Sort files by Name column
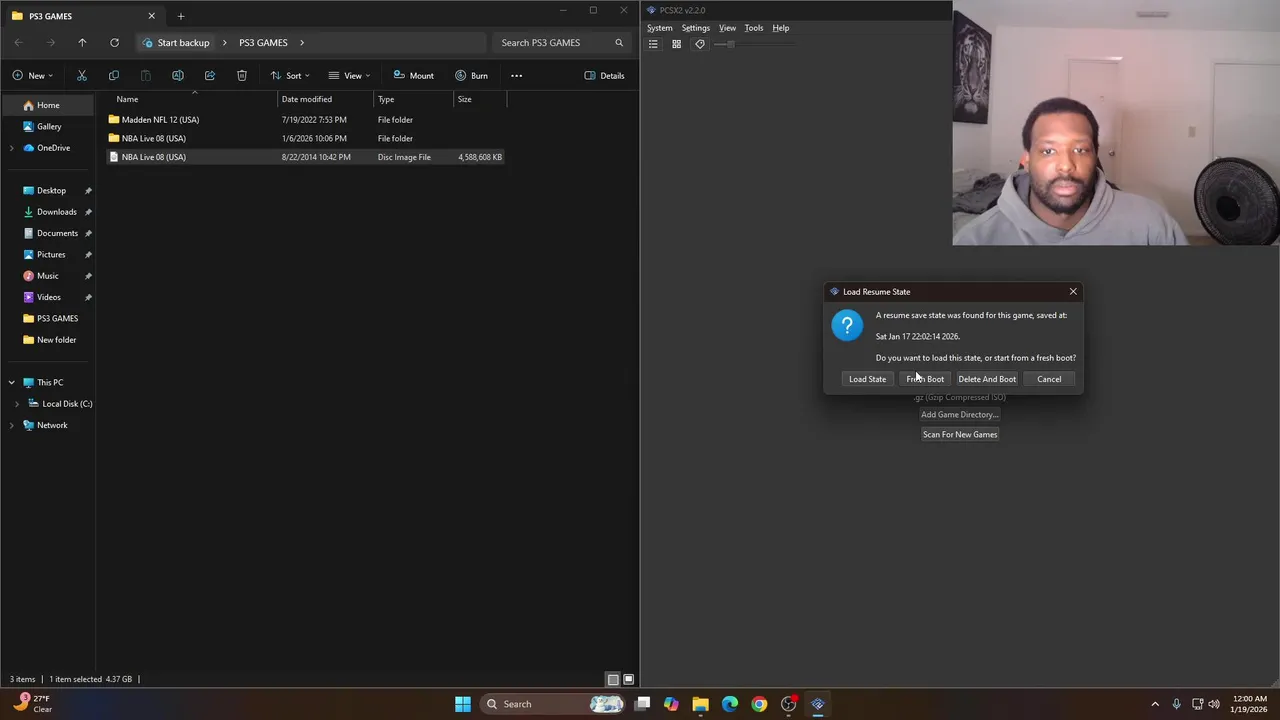 tap(127, 99)
